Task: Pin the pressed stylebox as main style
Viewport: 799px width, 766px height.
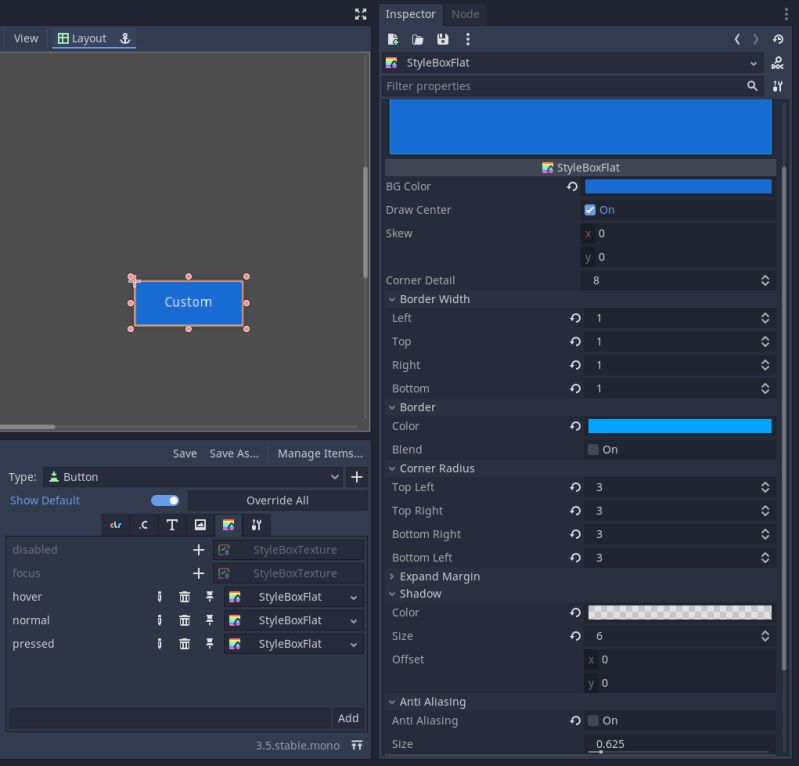Action: pyautogui.click(x=209, y=644)
